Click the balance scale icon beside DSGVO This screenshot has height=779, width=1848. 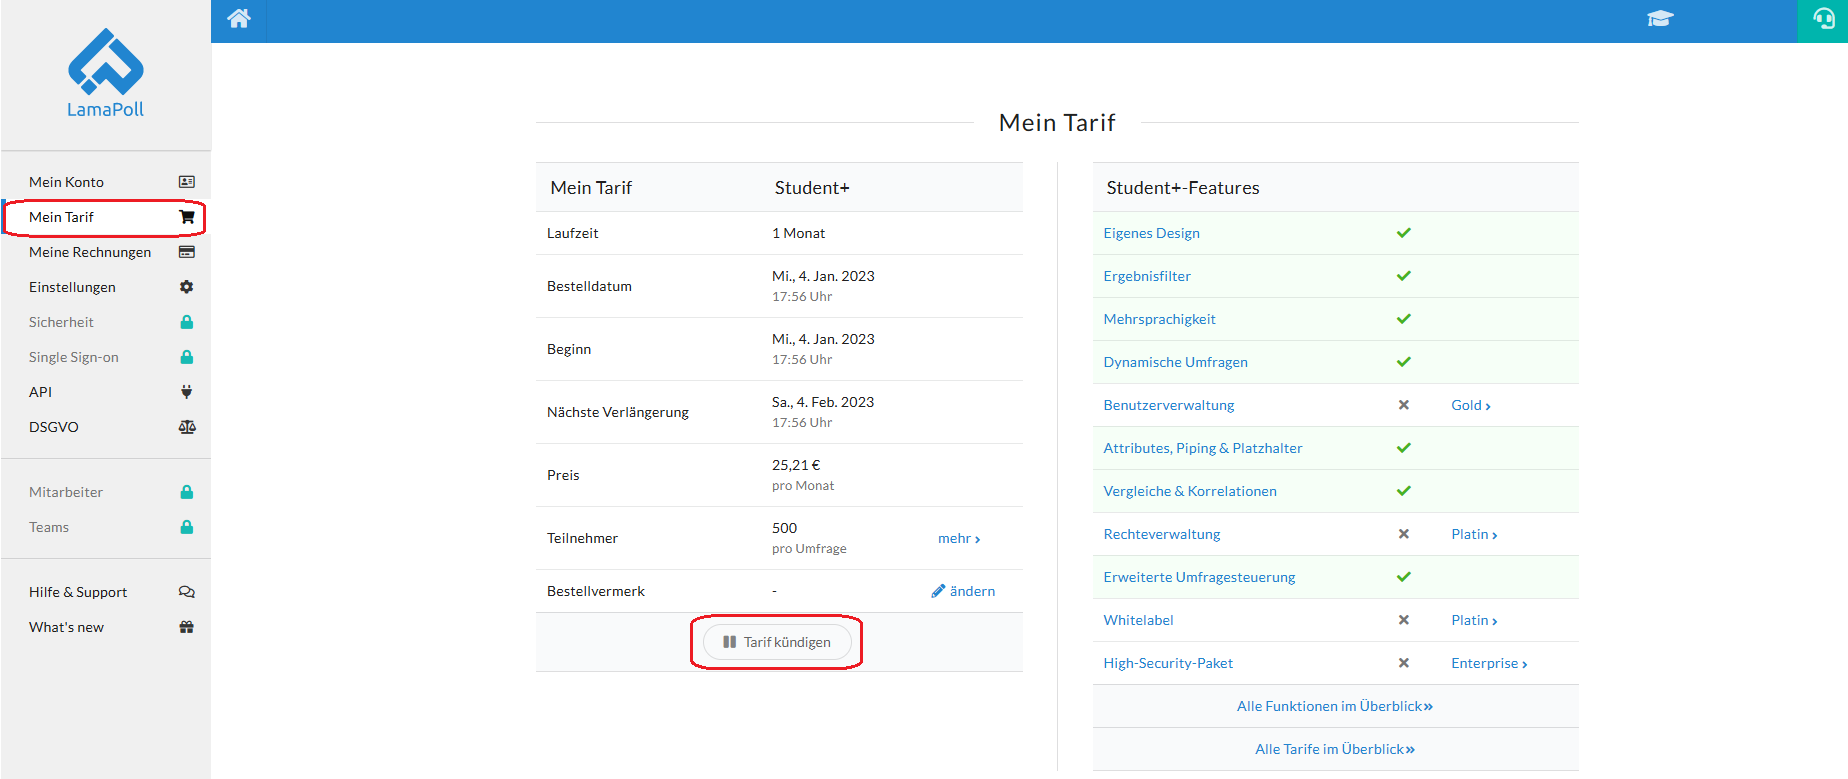click(x=187, y=427)
